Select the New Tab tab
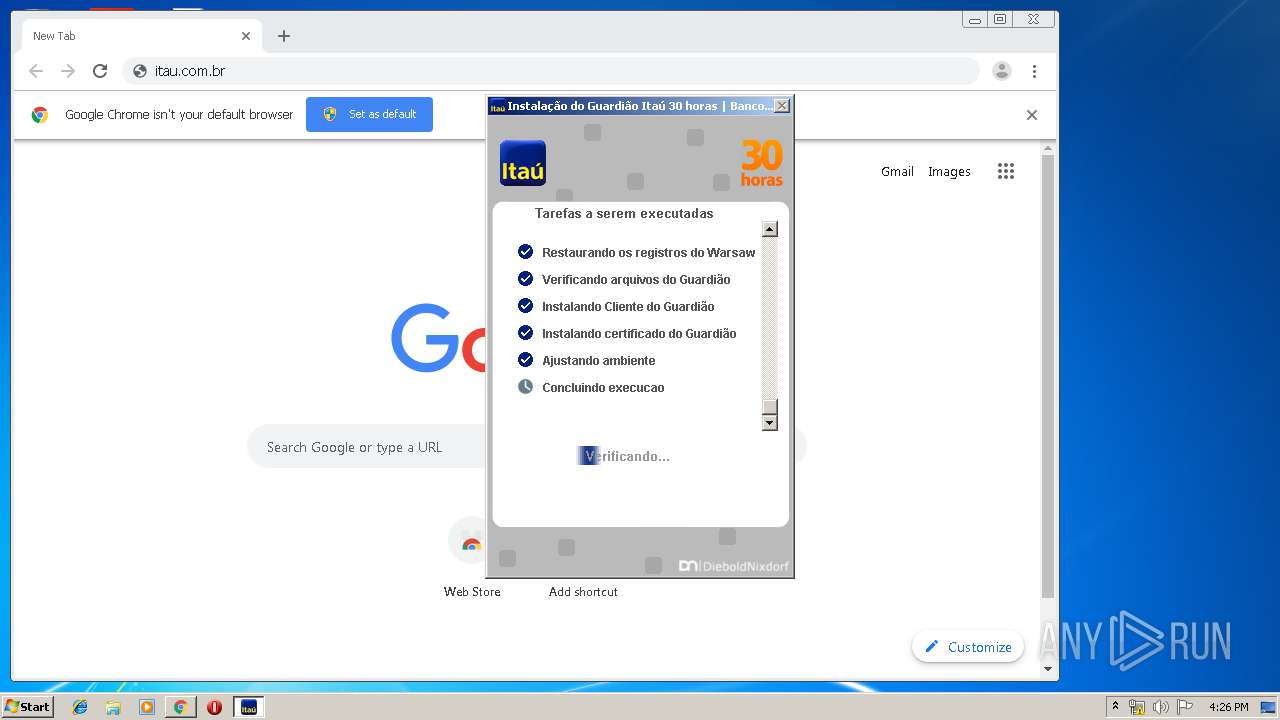 pyautogui.click(x=140, y=36)
